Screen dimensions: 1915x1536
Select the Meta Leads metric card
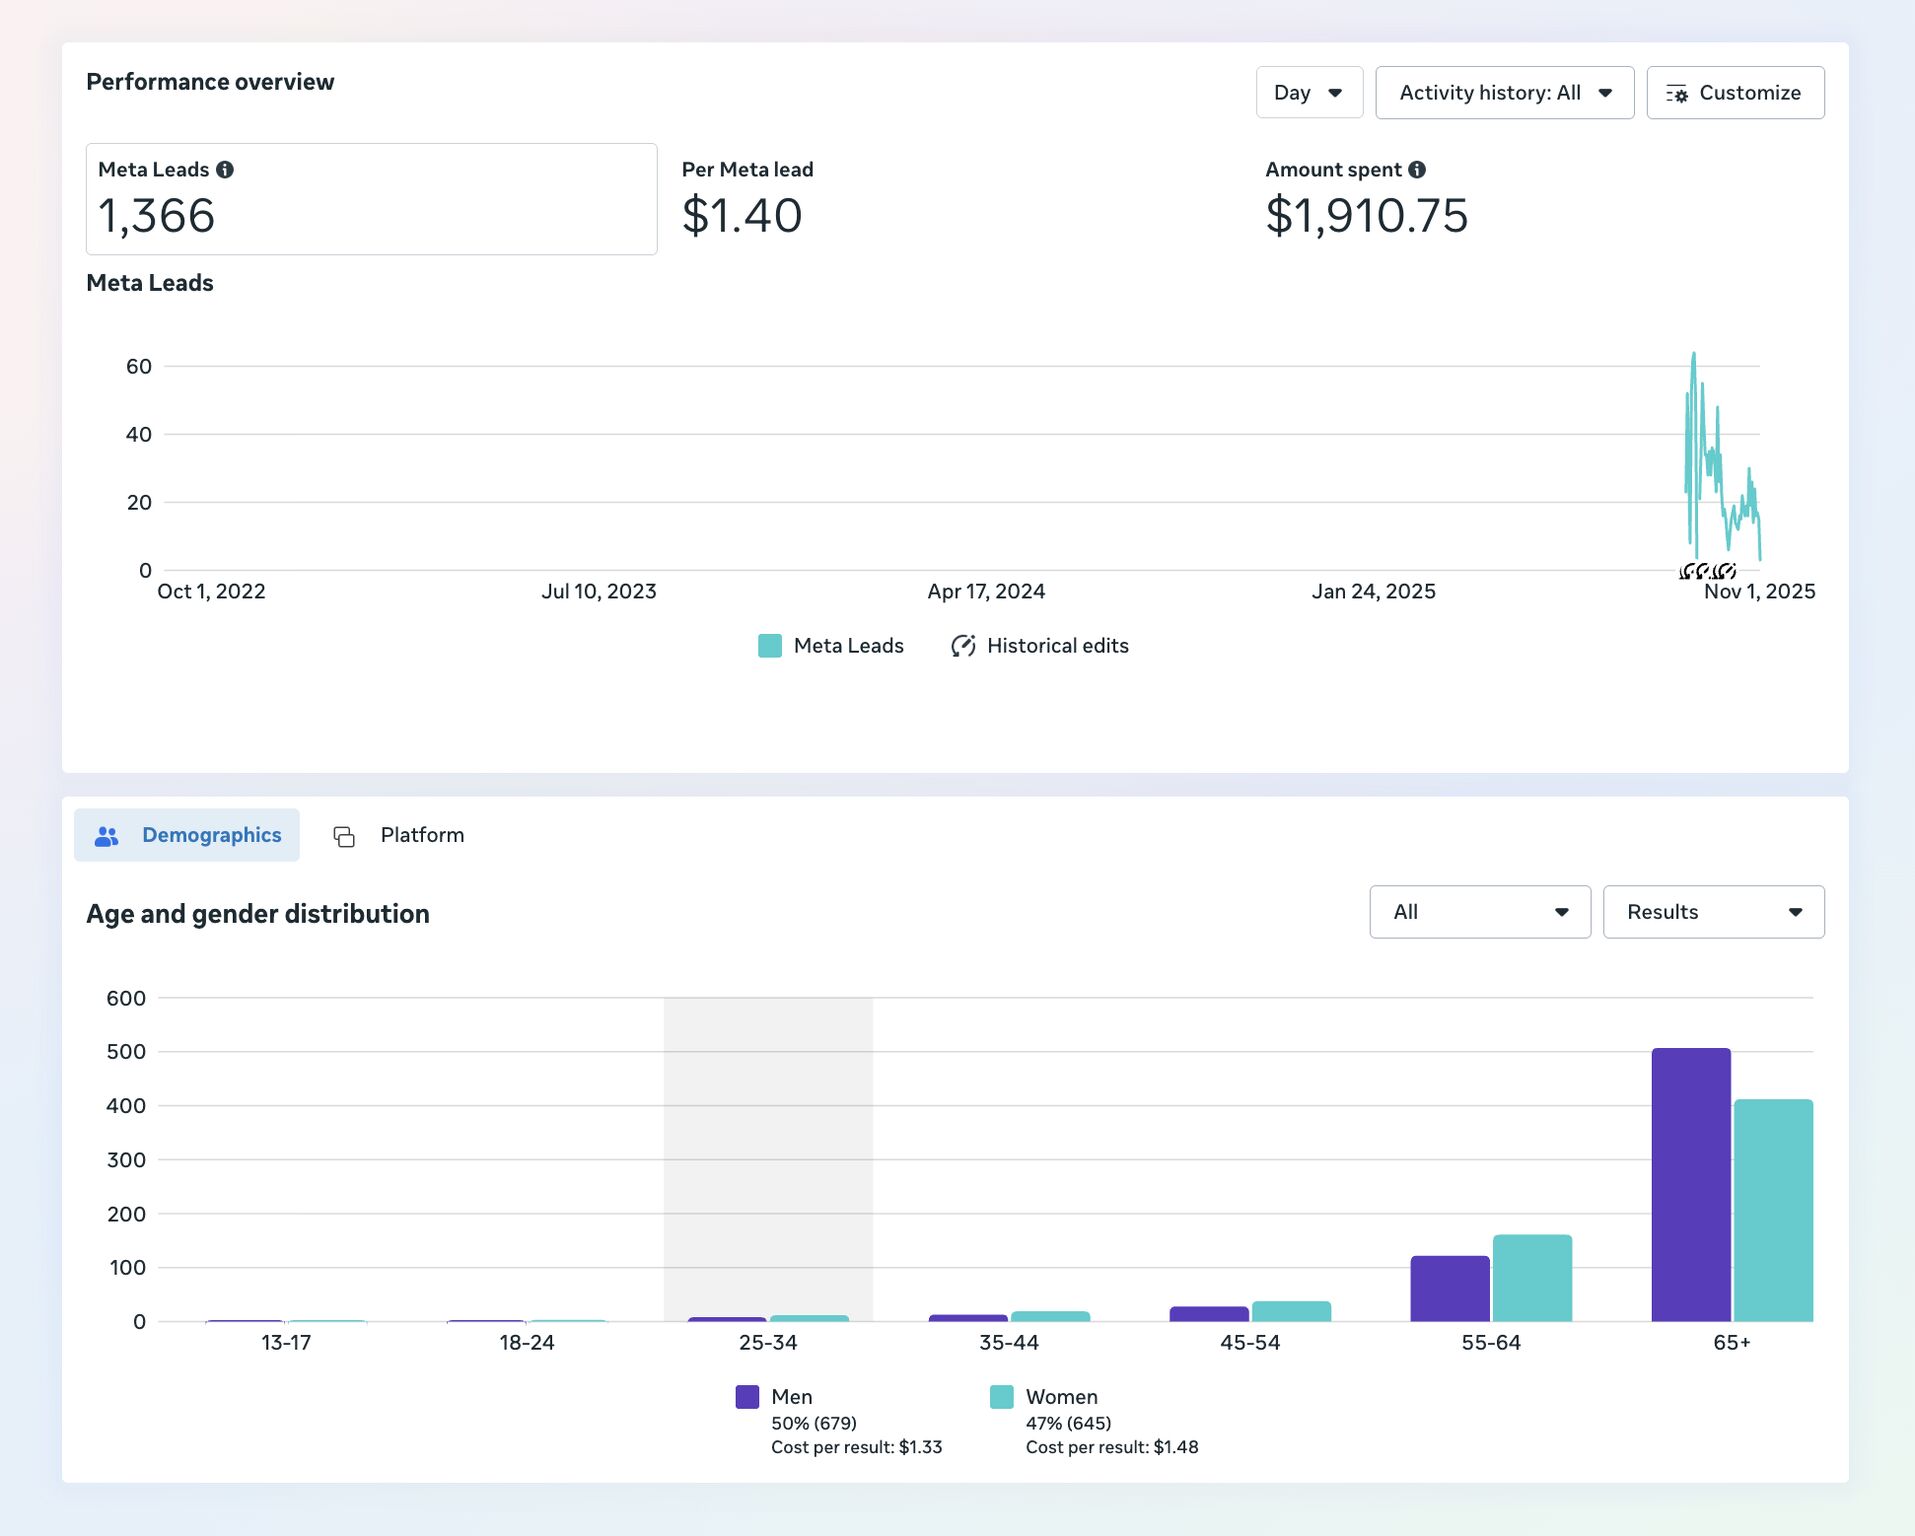coord(371,199)
